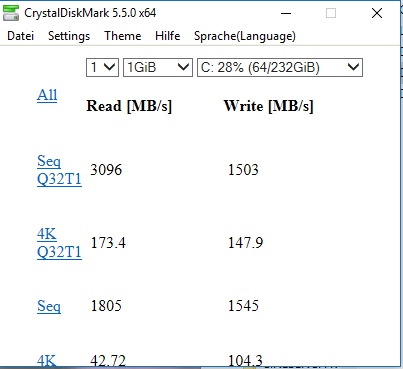Expand the drive dropdown C: 28% (64/232GiB)

280,68
